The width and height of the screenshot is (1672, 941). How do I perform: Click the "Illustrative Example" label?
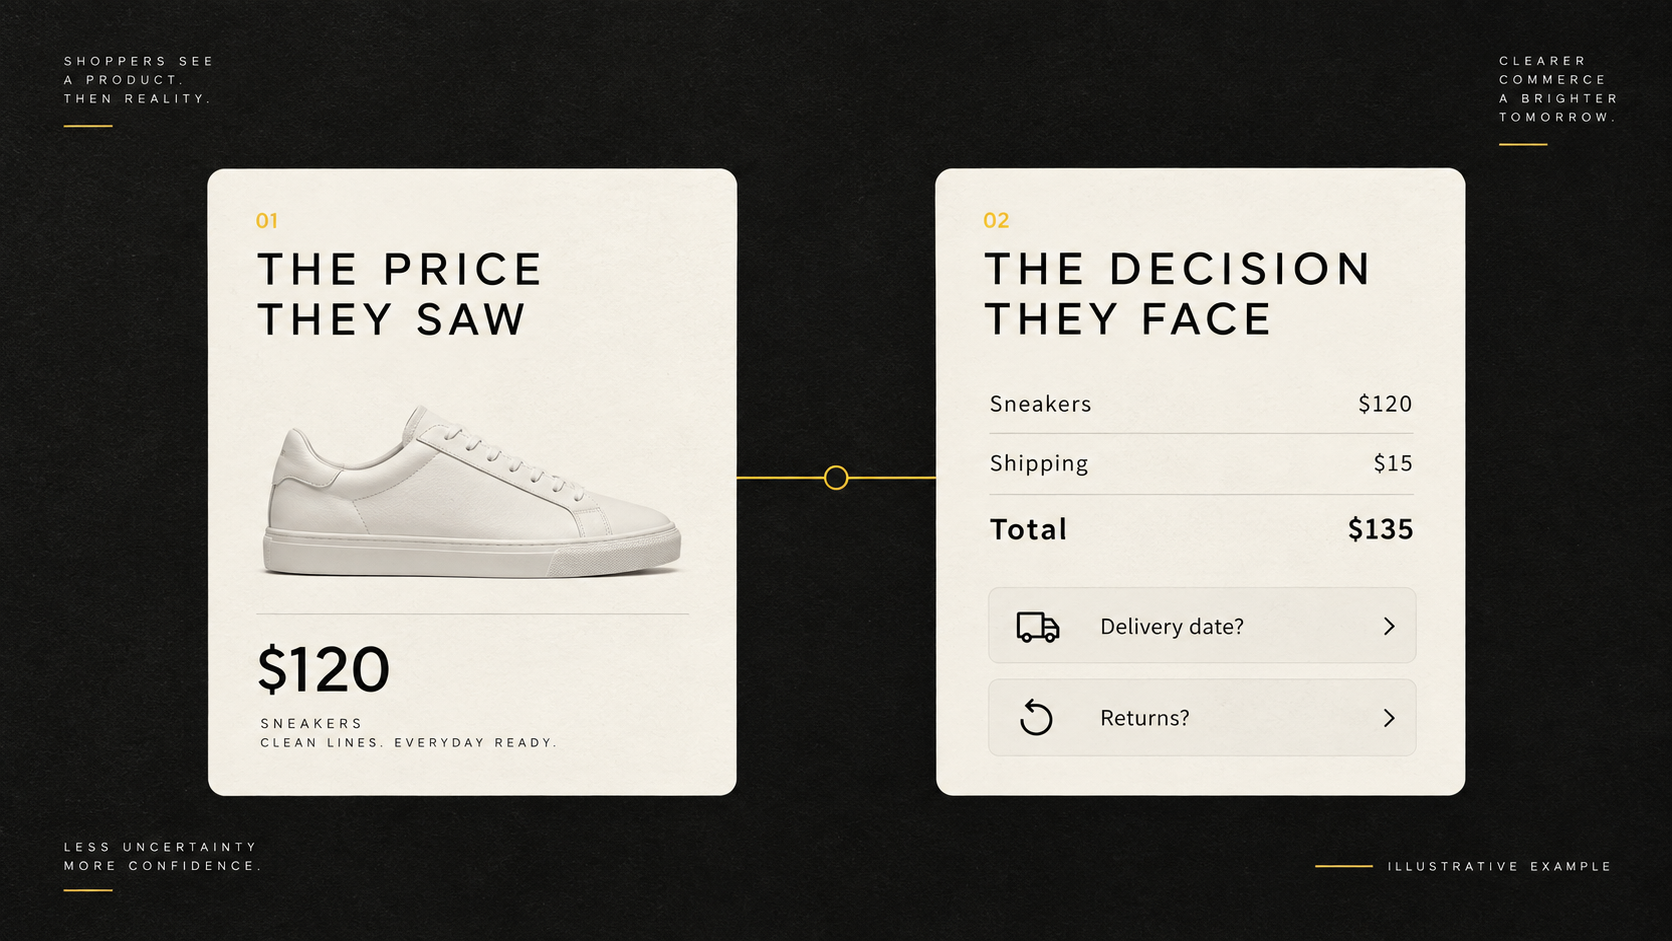tap(1500, 867)
